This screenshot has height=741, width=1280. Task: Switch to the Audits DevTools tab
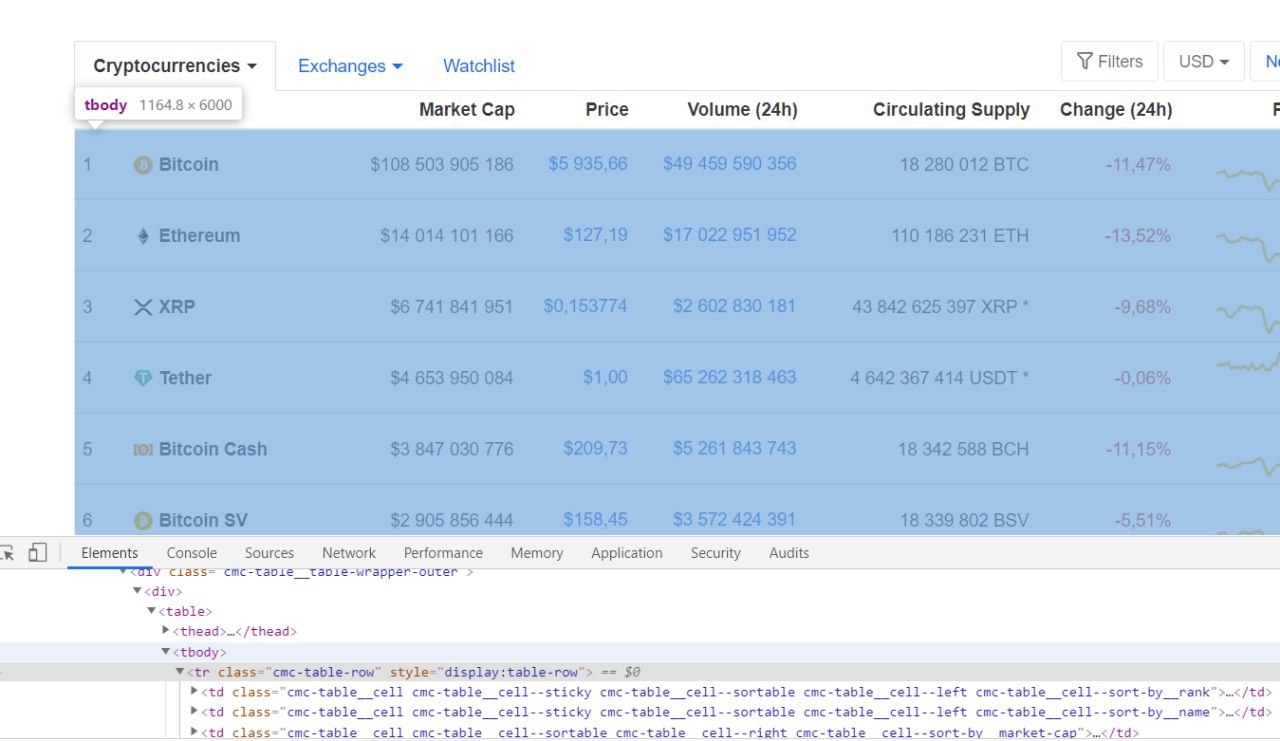click(789, 553)
